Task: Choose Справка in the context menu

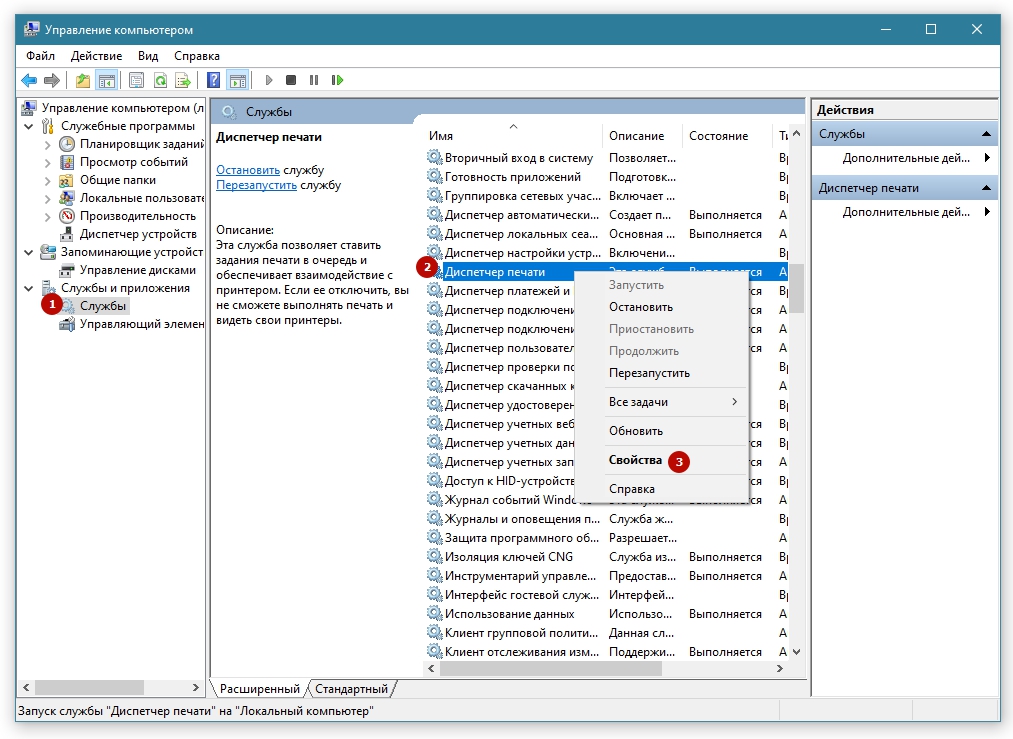Action: [x=662, y=489]
